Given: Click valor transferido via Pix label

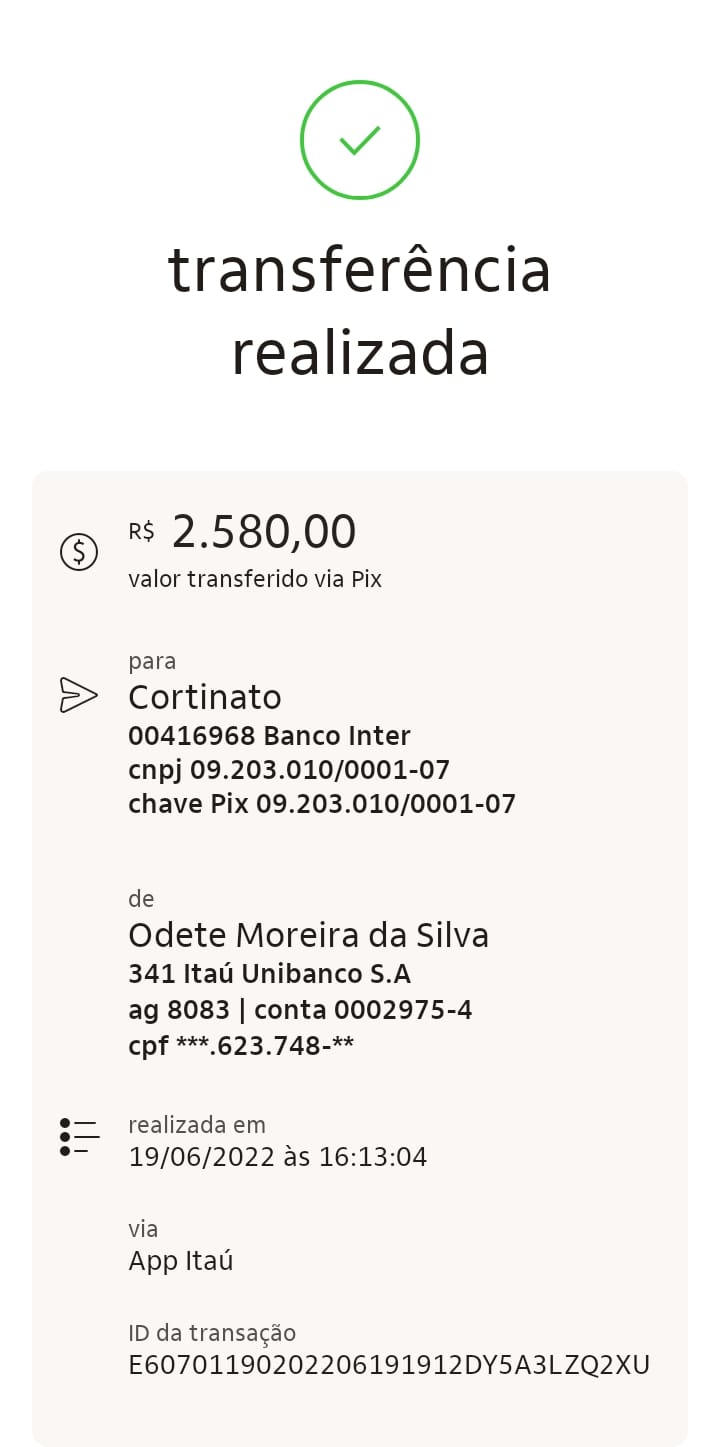Looking at the screenshot, I should (255, 579).
